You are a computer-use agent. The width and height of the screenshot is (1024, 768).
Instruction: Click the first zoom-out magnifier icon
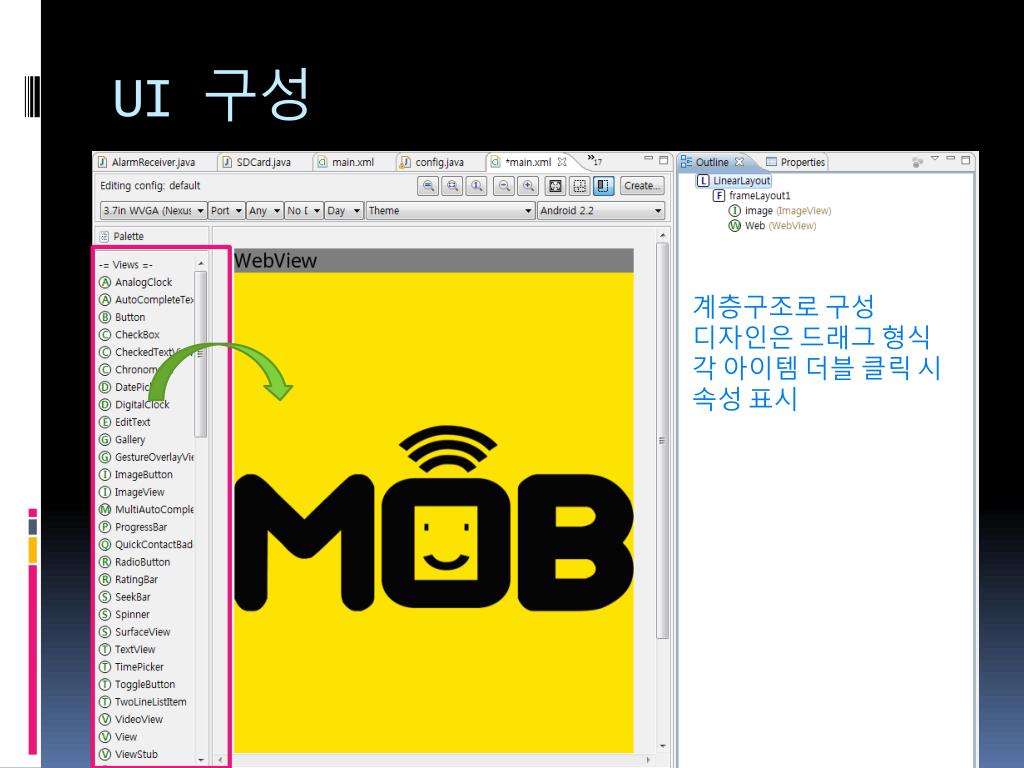click(428, 186)
